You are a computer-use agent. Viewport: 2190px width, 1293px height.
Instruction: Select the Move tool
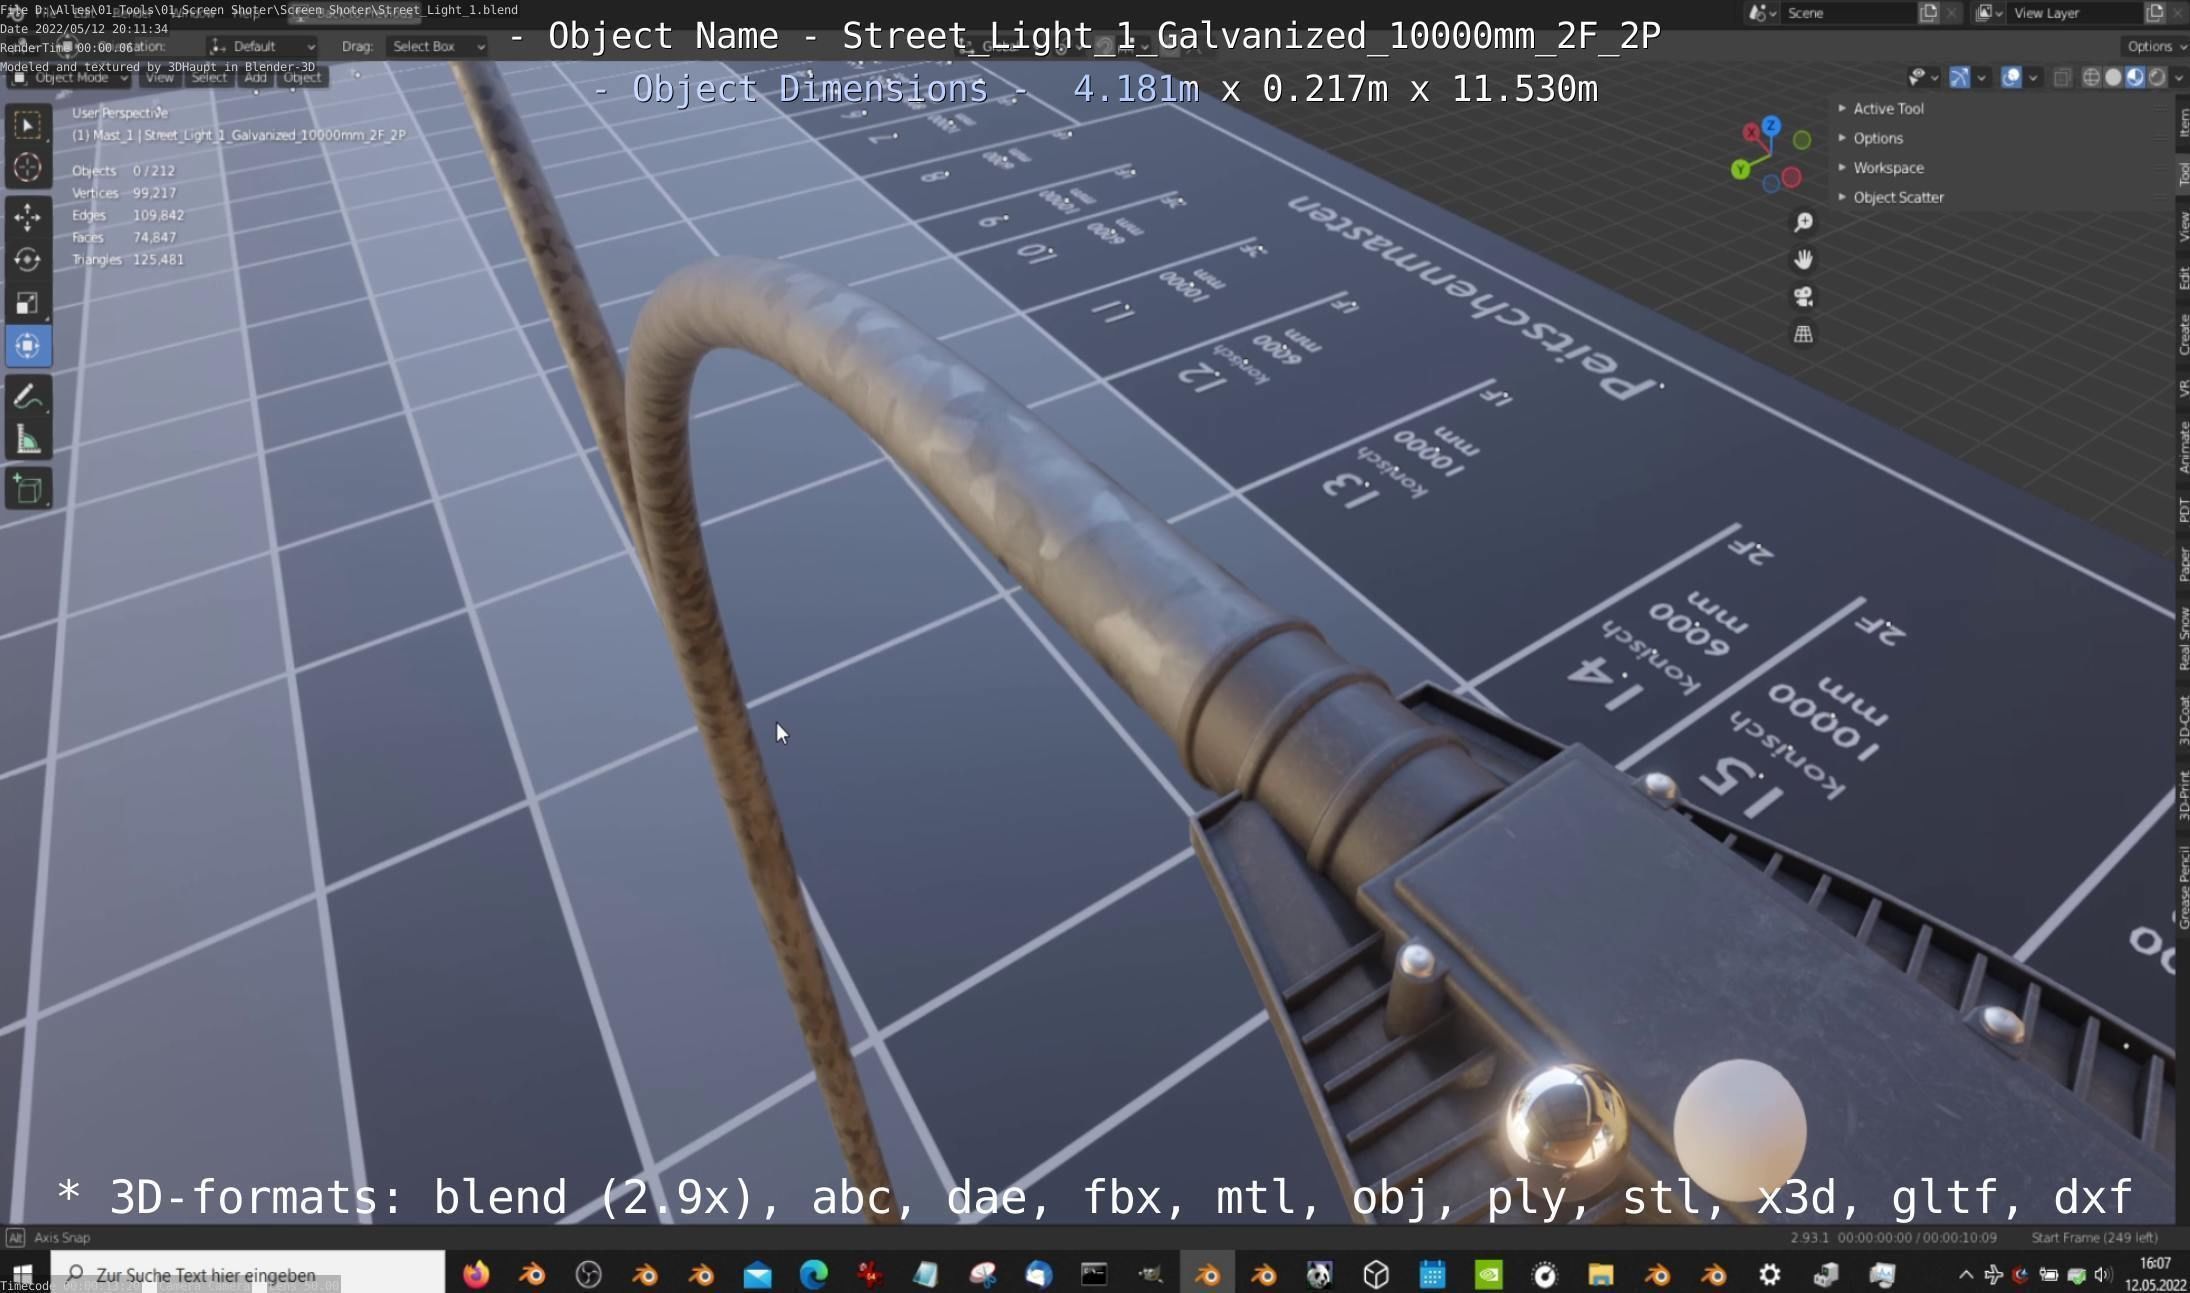pyautogui.click(x=28, y=216)
